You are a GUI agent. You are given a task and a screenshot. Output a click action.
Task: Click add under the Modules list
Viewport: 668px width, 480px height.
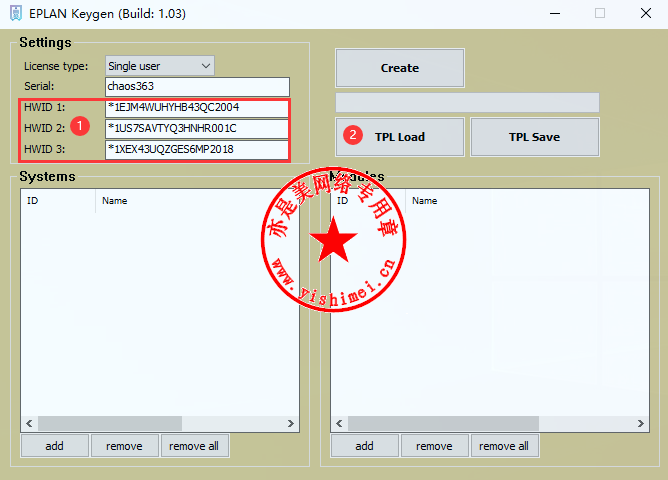(x=365, y=446)
